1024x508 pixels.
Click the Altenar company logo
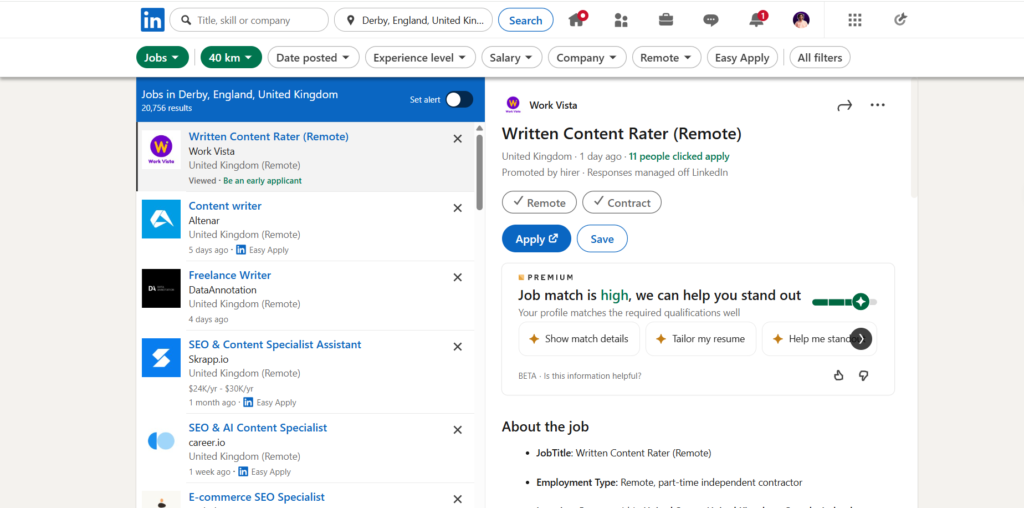coord(161,219)
